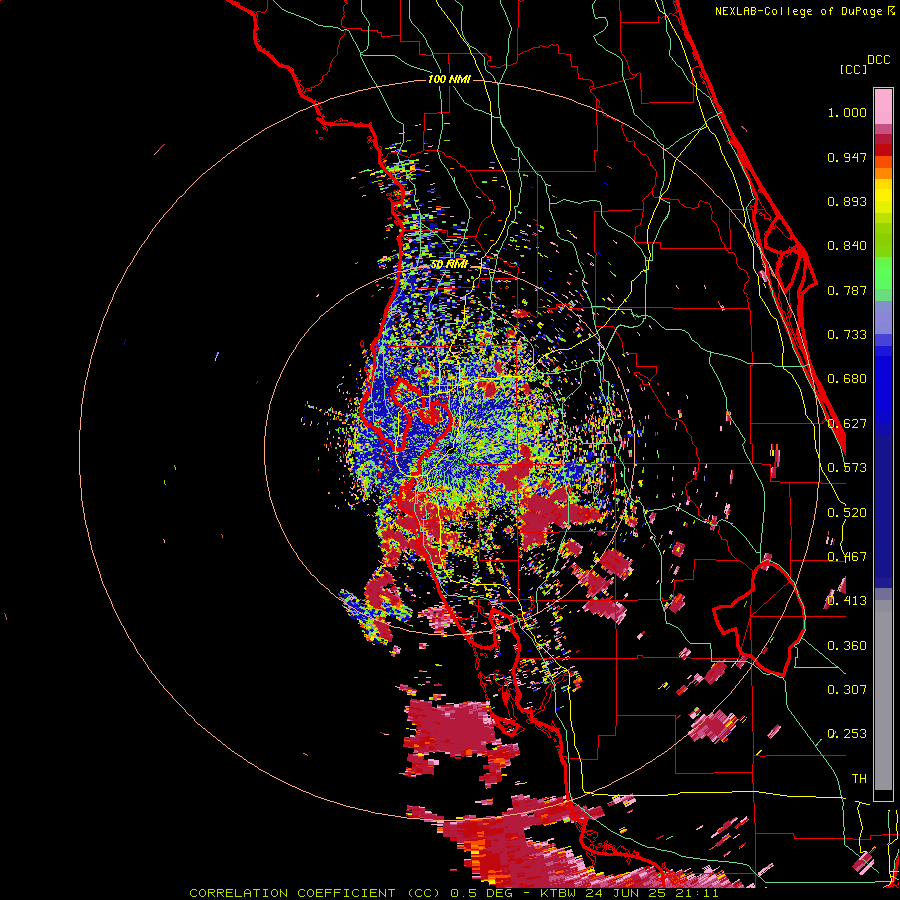Viewport: 900px width, 900px height.
Task: Select the 0.573 legend value
Action: (847, 468)
